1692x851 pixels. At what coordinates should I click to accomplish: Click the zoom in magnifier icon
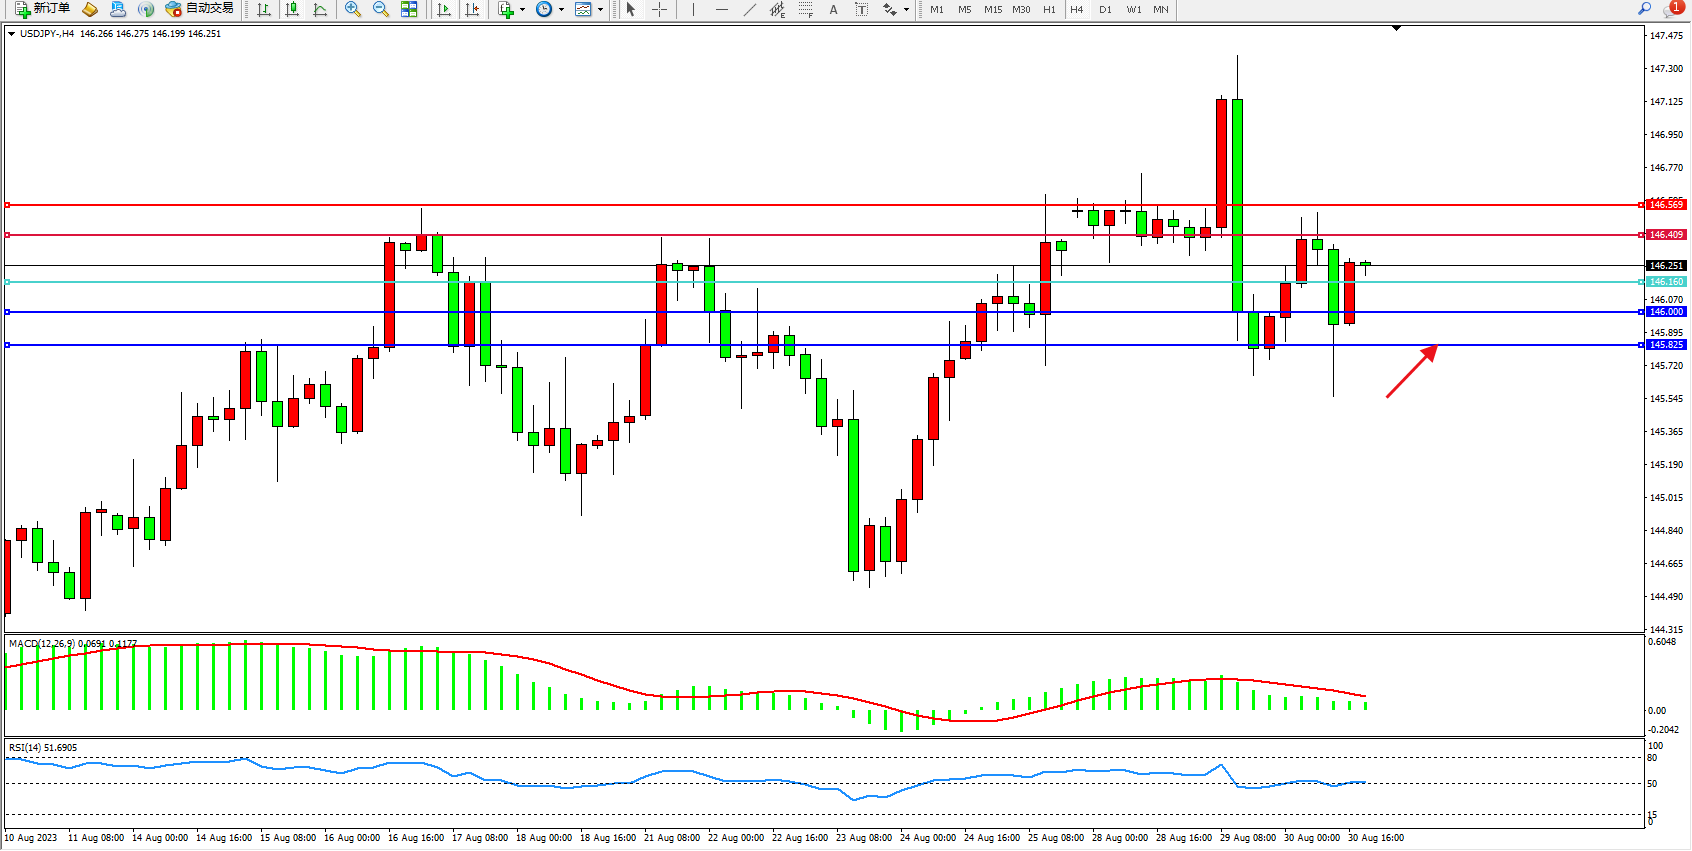coord(352,9)
